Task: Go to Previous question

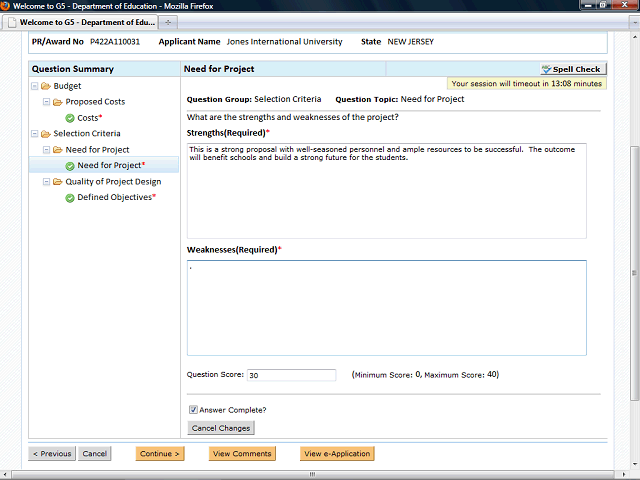Action: pos(52,453)
